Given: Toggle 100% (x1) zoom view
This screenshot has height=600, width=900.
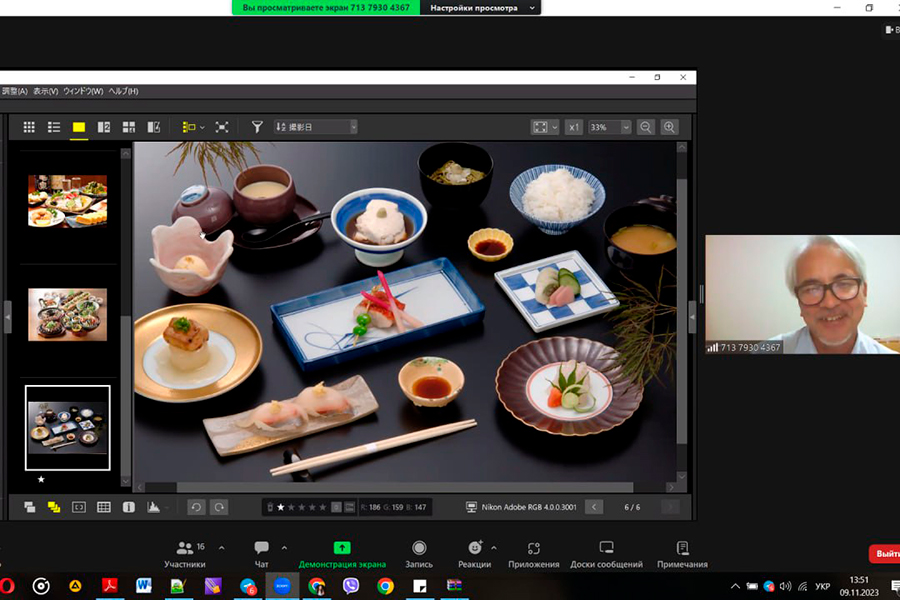Looking at the screenshot, I should point(573,127).
